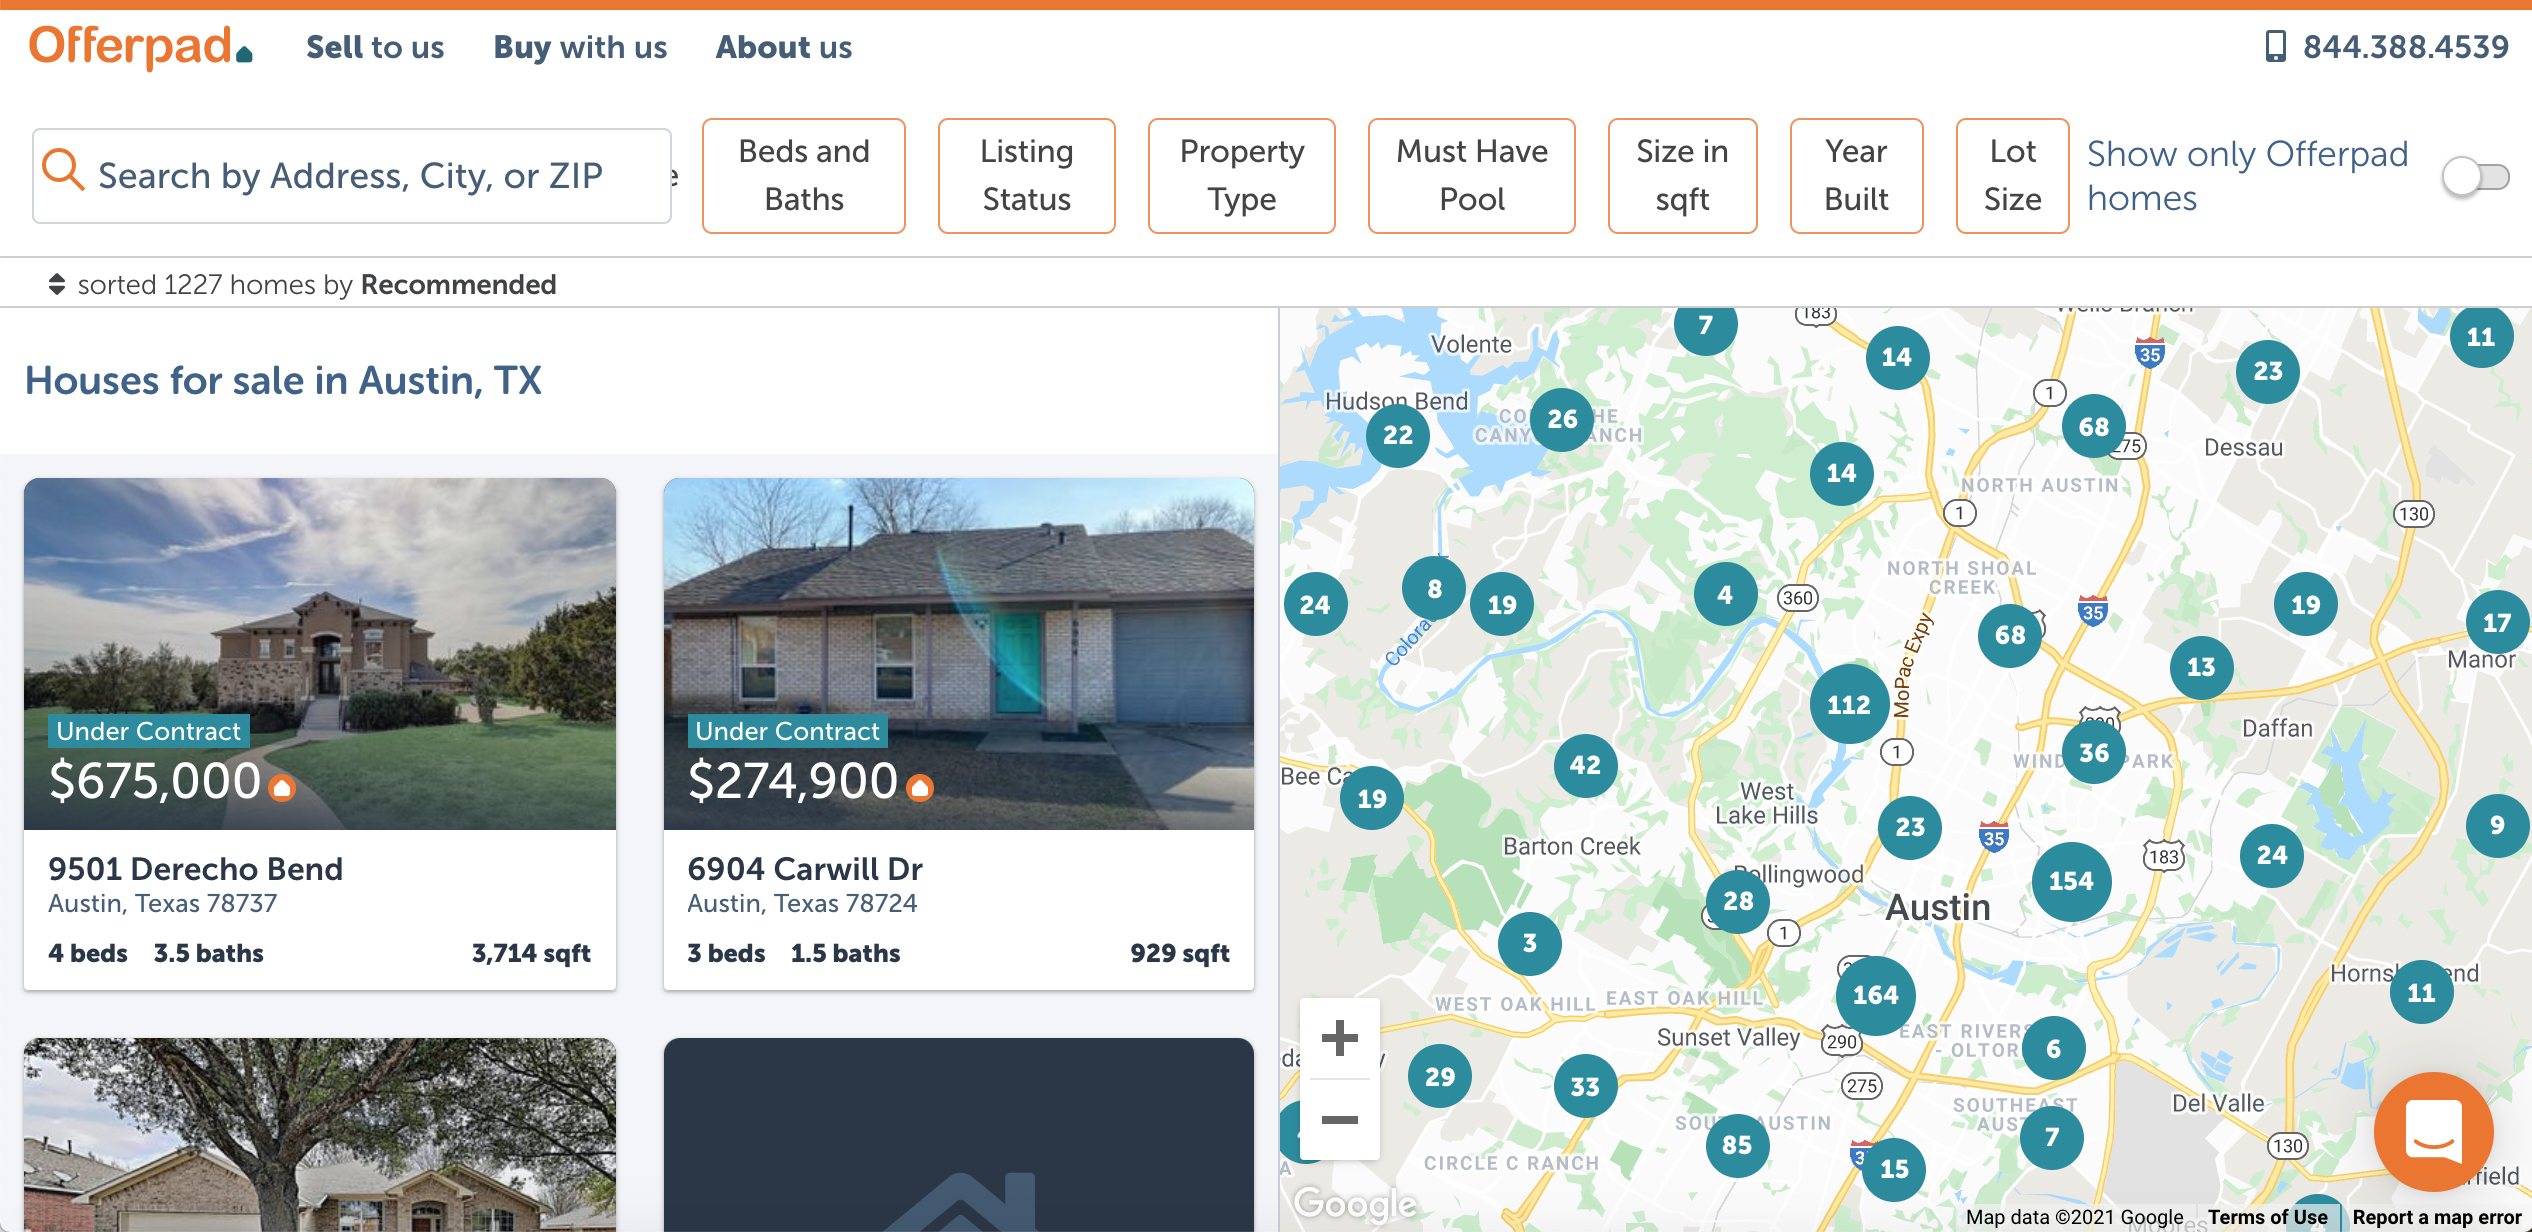Open the 6904 Carwill Dr listing photo
The width and height of the screenshot is (2532, 1232).
click(958, 620)
